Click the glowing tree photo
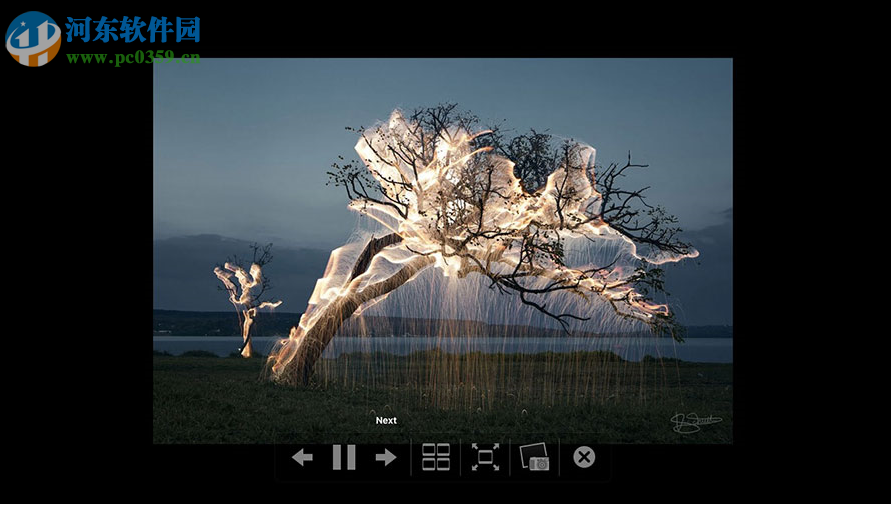The width and height of the screenshot is (891, 505). coord(443,251)
